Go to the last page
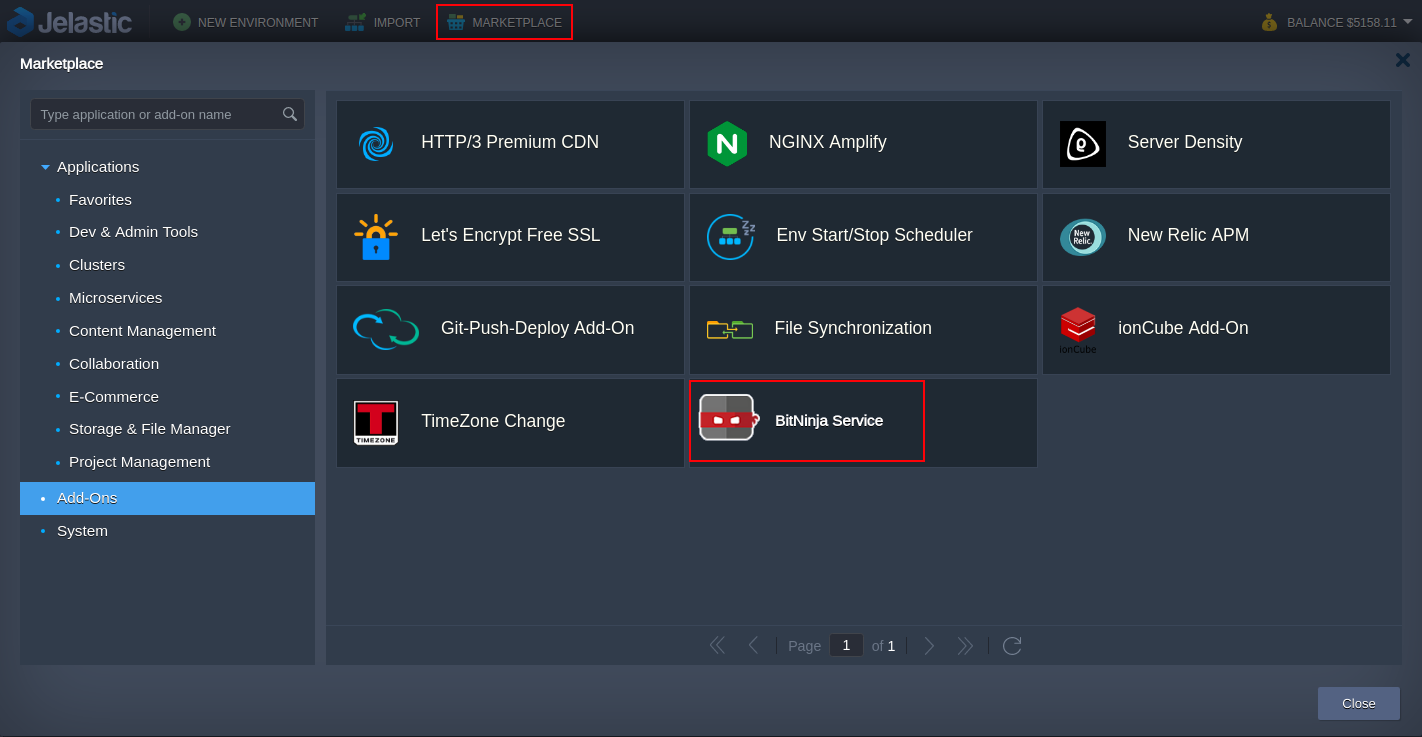Image resolution: width=1422 pixels, height=737 pixels. [965, 646]
